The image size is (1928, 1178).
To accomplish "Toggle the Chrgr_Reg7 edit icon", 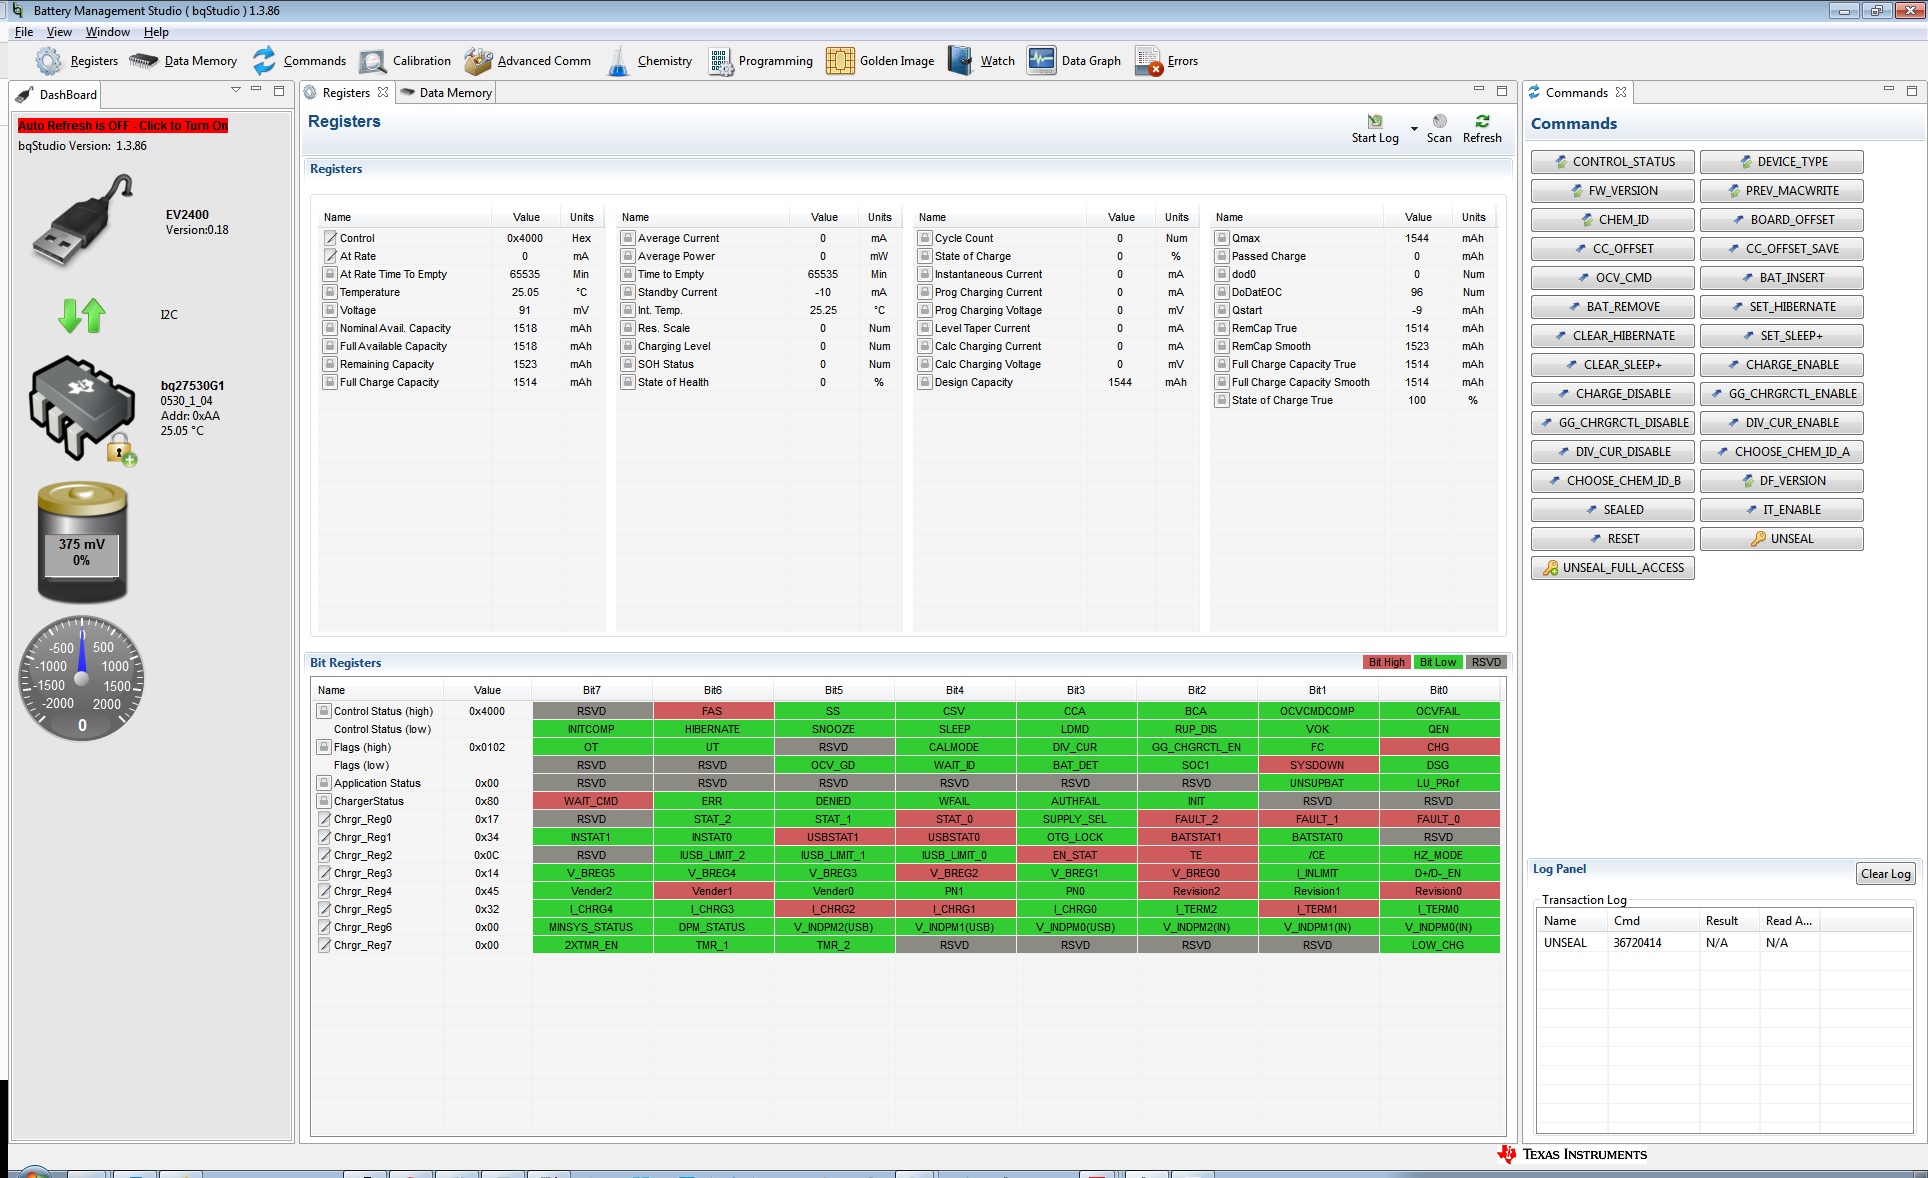I will (x=324, y=945).
